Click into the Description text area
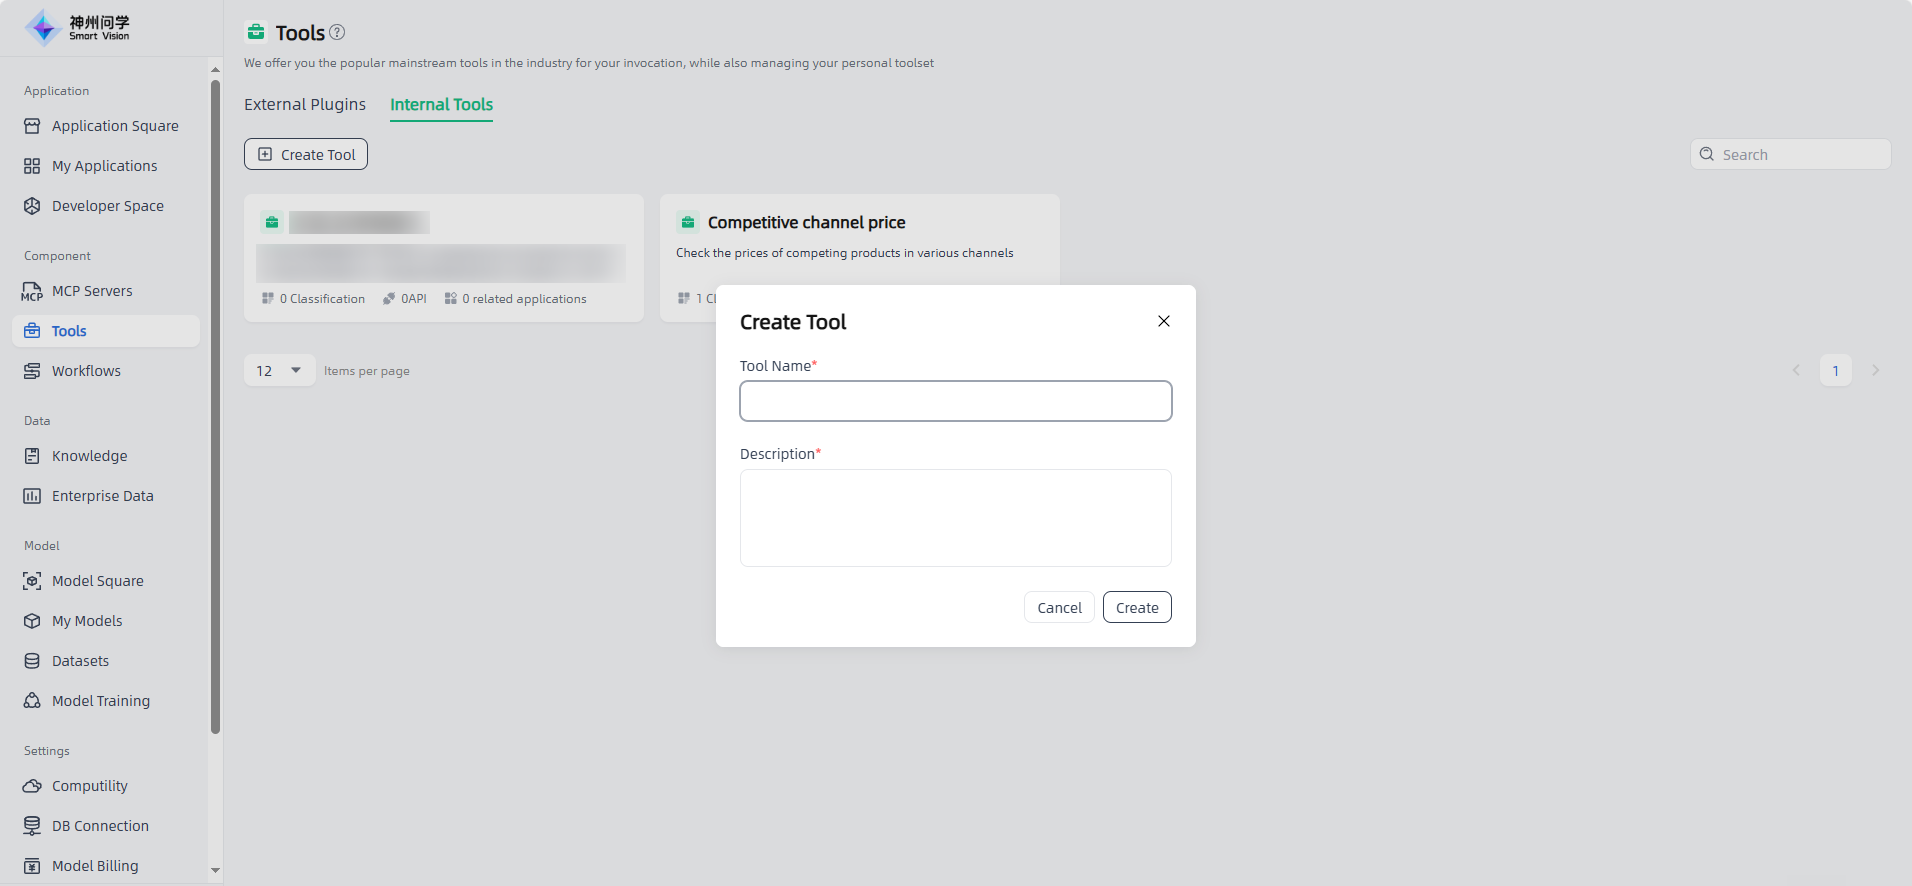 955,518
